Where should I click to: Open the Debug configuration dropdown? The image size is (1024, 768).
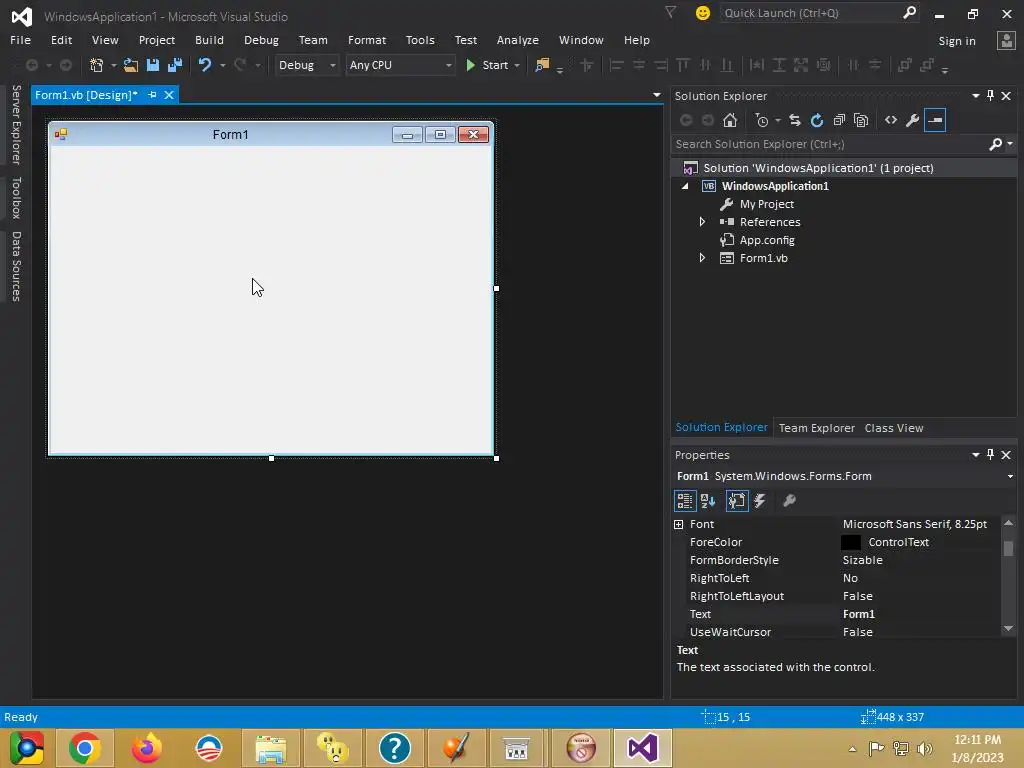pos(306,65)
